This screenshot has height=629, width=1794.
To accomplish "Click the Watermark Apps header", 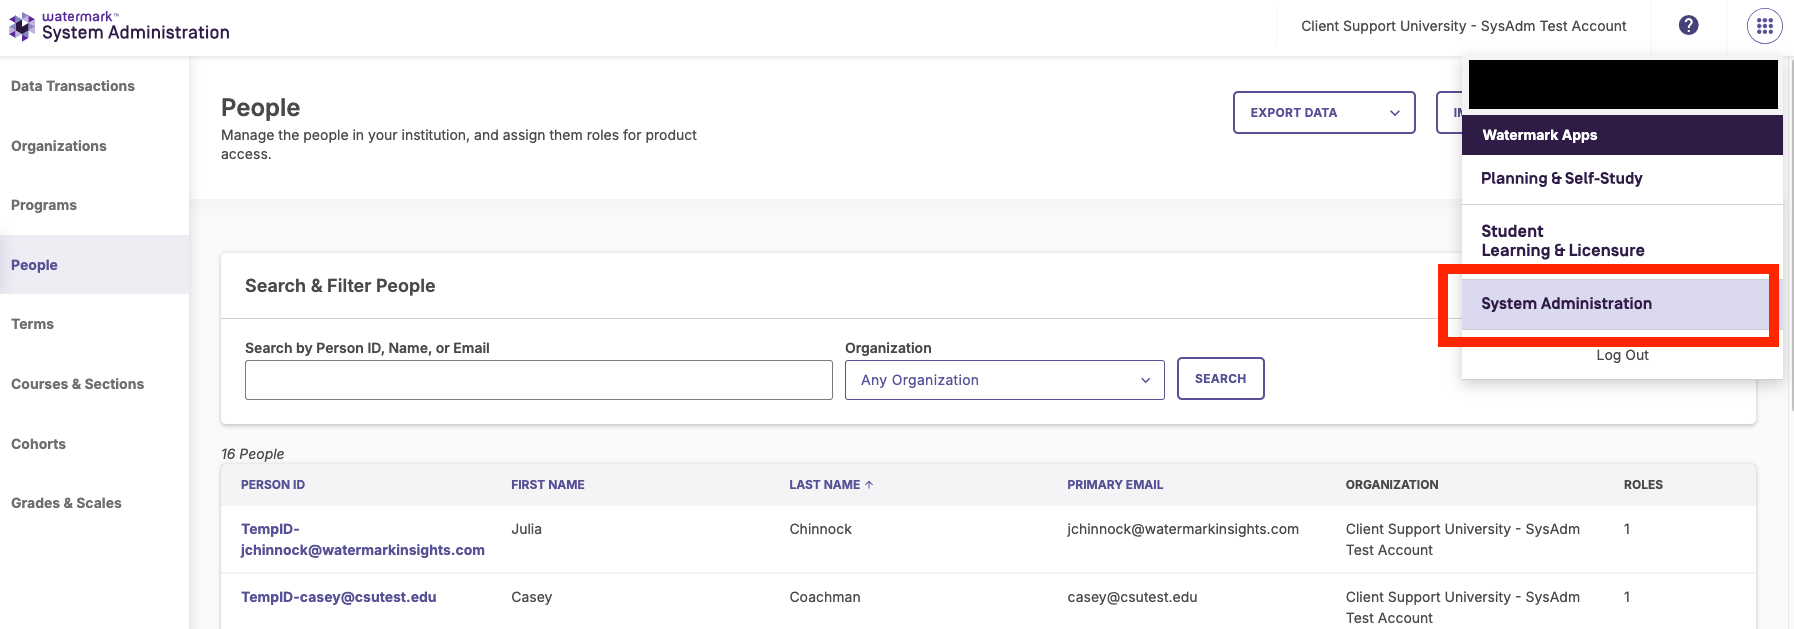I will point(1622,135).
